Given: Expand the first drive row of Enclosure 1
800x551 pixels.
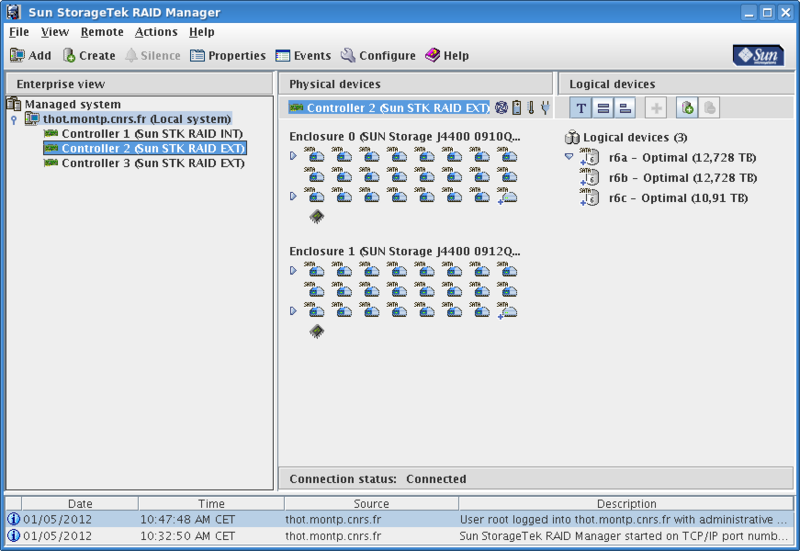Looking at the screenshot, I should click(x=294, y=270).
